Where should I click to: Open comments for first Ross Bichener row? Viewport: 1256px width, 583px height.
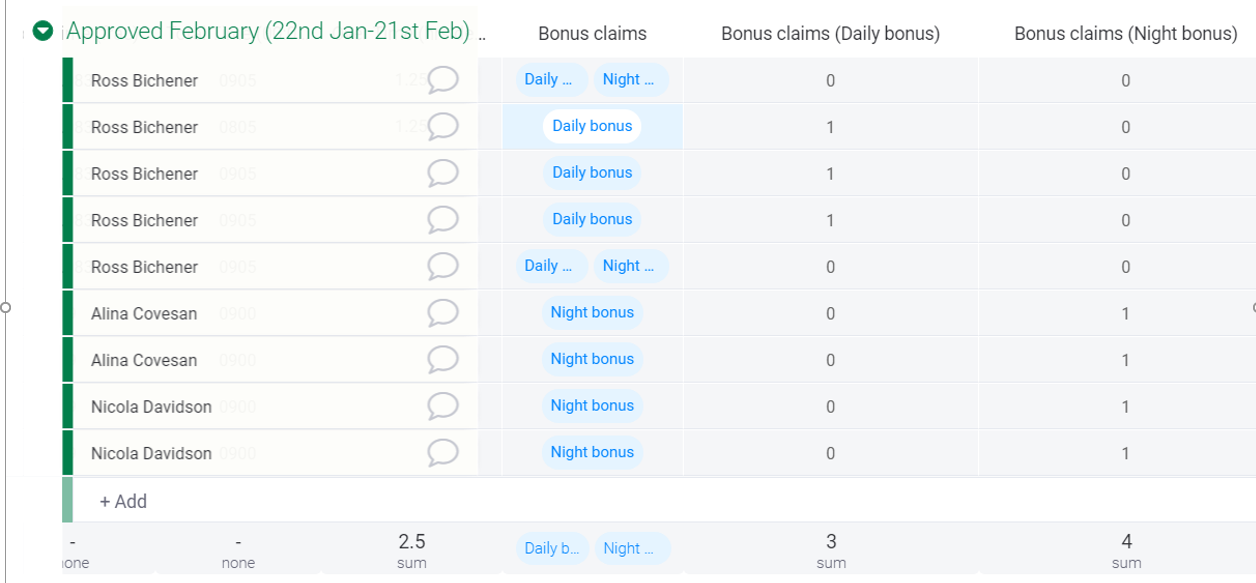[442, 80]
